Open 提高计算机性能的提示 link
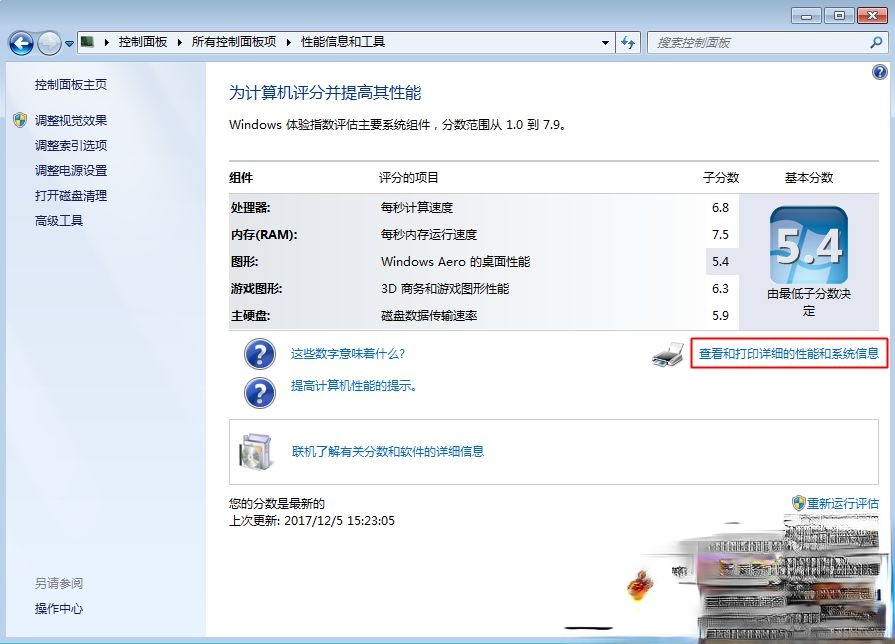Screen dimensions: 895x644 point(354,386)
